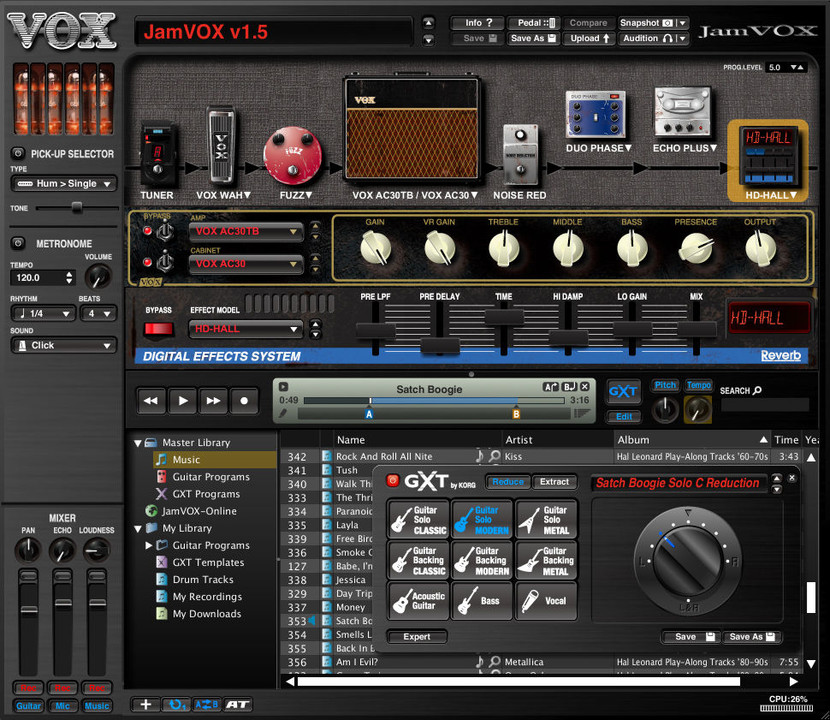Click the Tone slider in Pick-up Selector

76,207
